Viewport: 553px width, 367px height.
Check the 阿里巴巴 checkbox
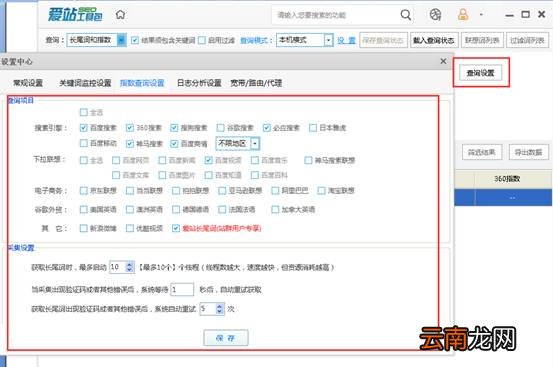[x=275, y=191]
